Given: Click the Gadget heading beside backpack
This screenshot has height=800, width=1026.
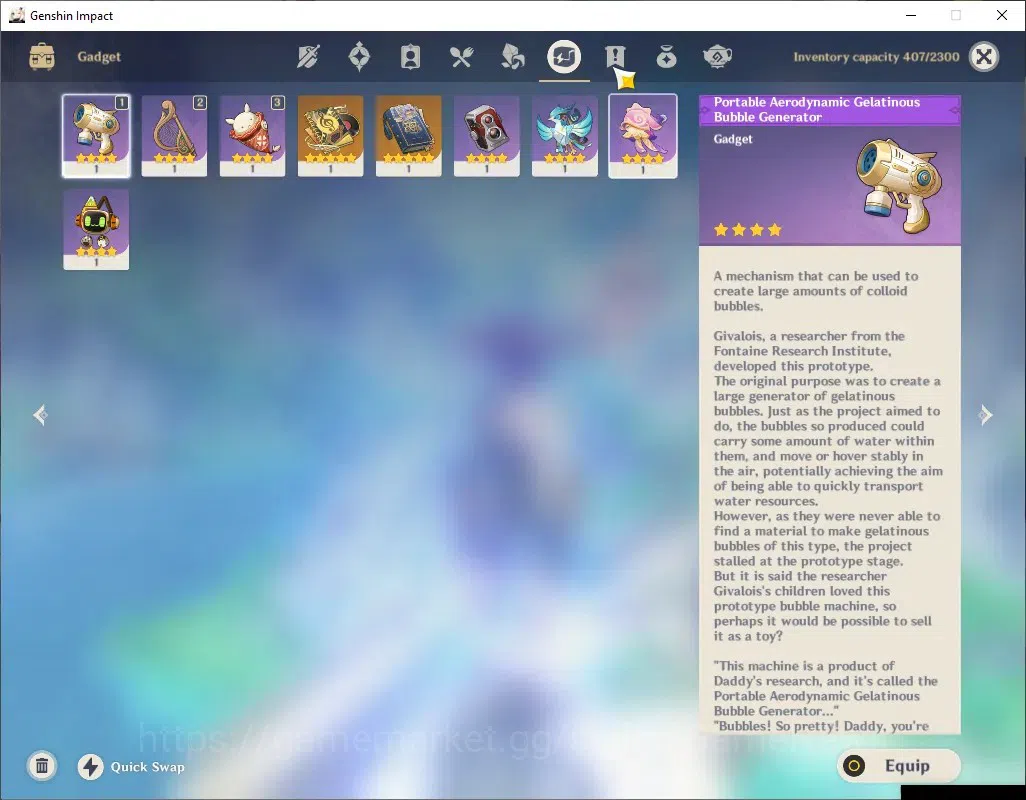Looking at the screenshot, I should (99, 56).
